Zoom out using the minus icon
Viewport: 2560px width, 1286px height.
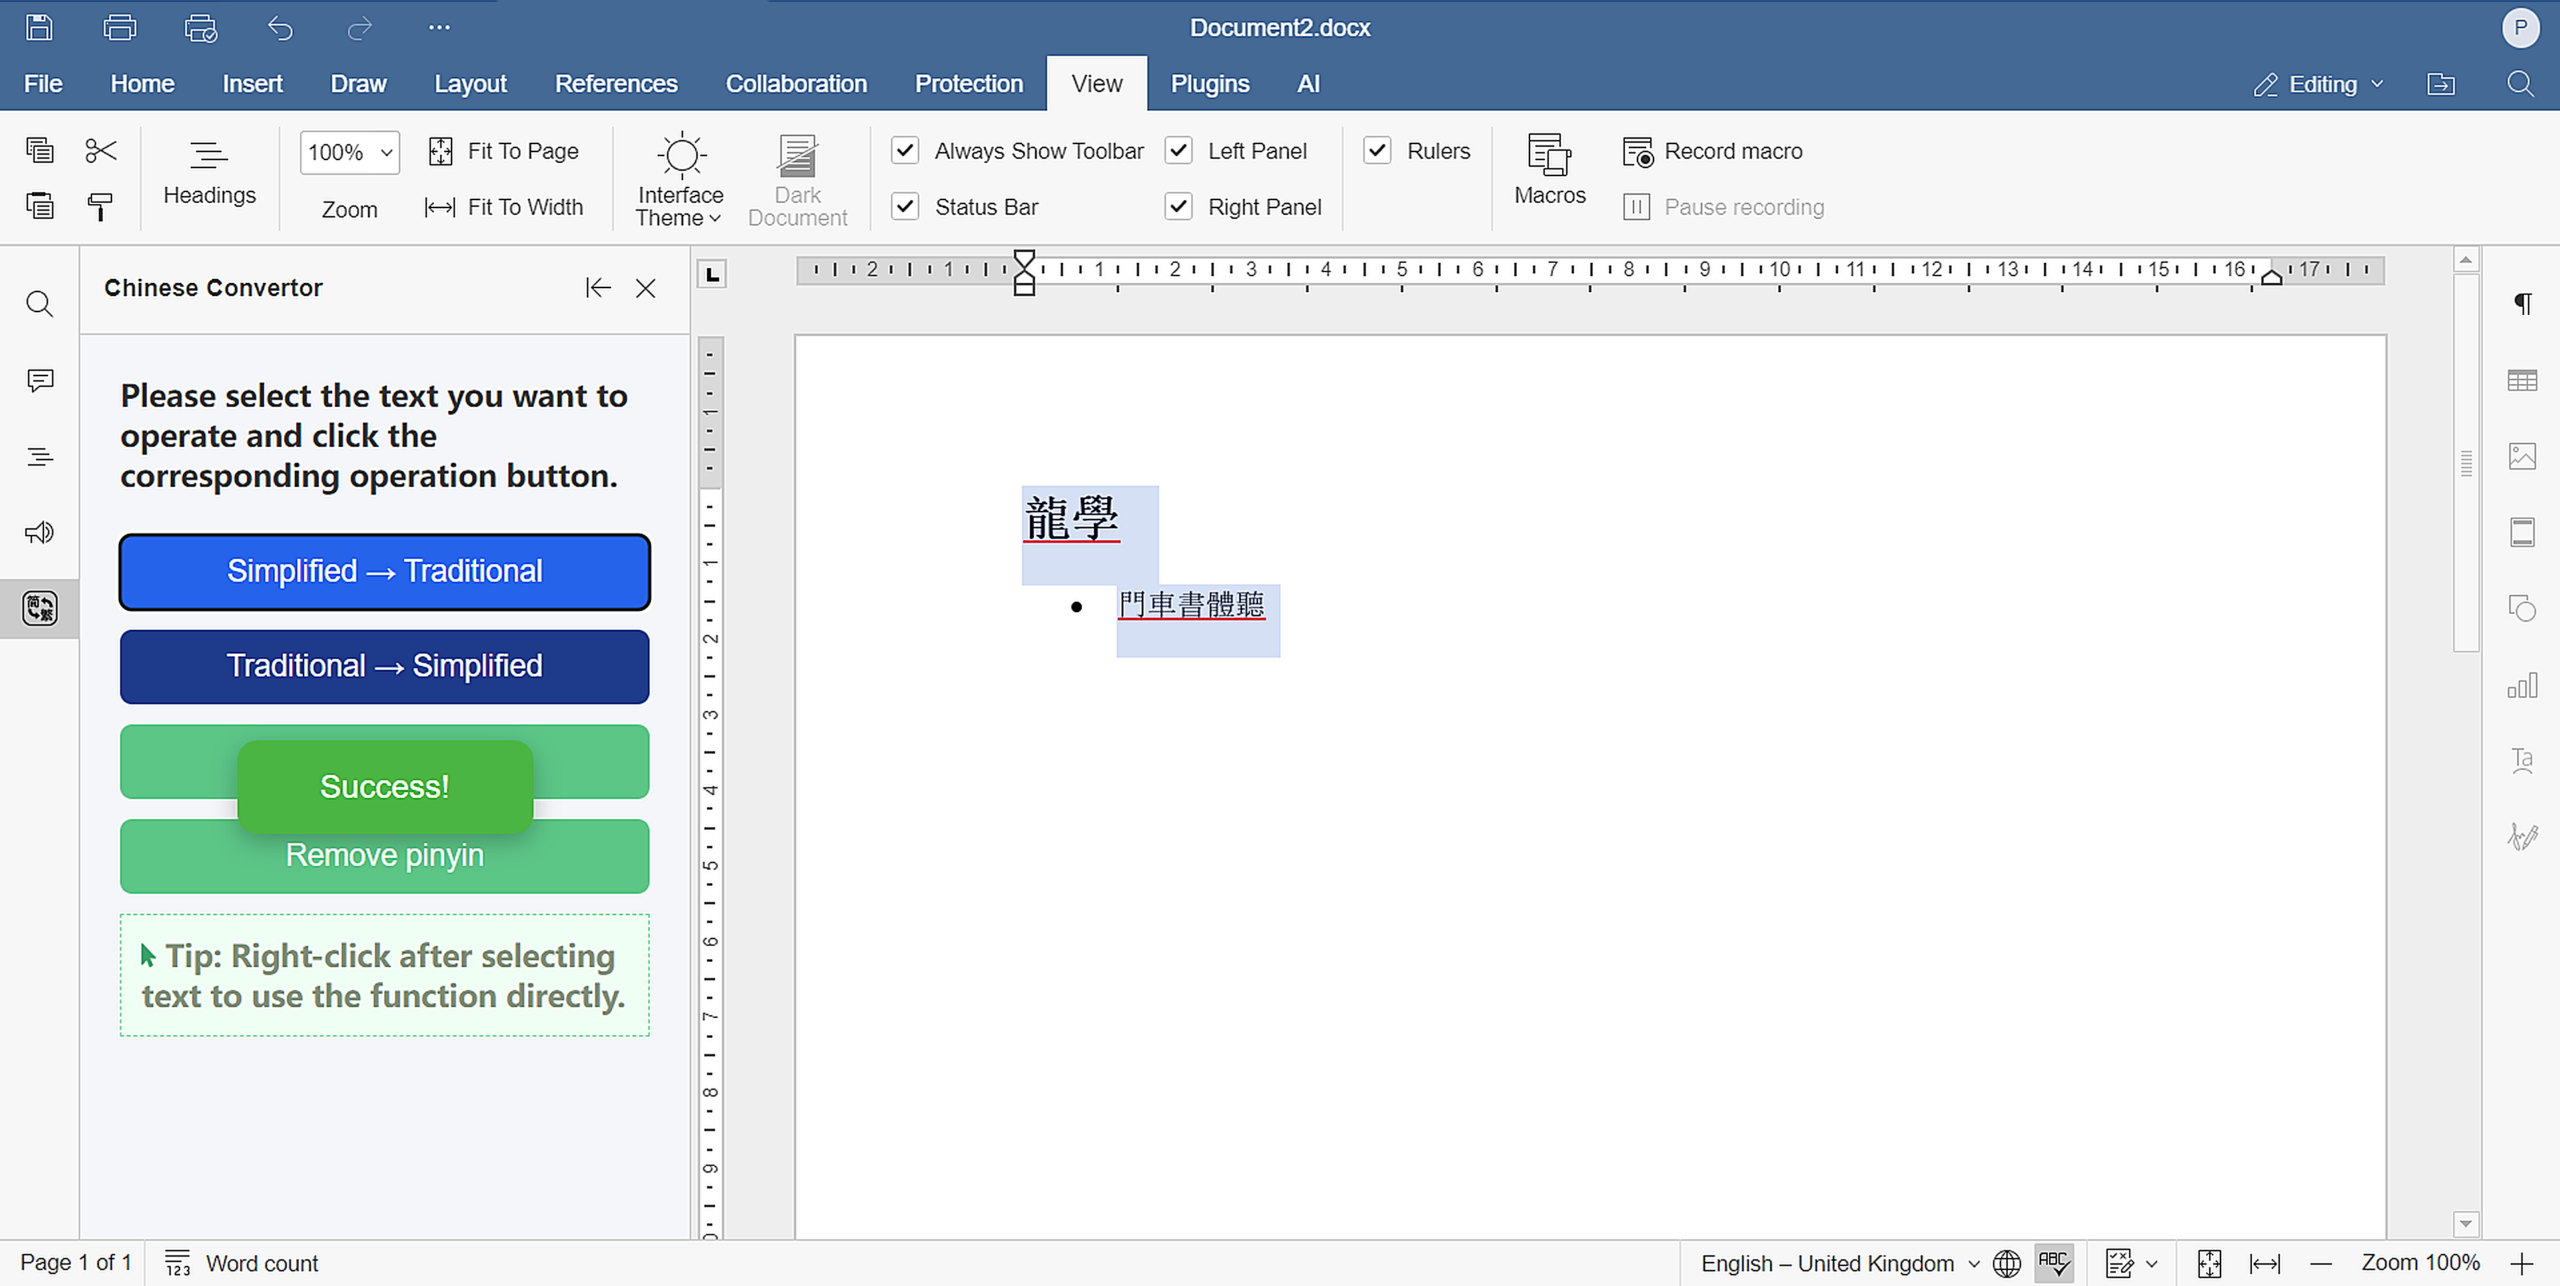[x=2321, y=1263]
